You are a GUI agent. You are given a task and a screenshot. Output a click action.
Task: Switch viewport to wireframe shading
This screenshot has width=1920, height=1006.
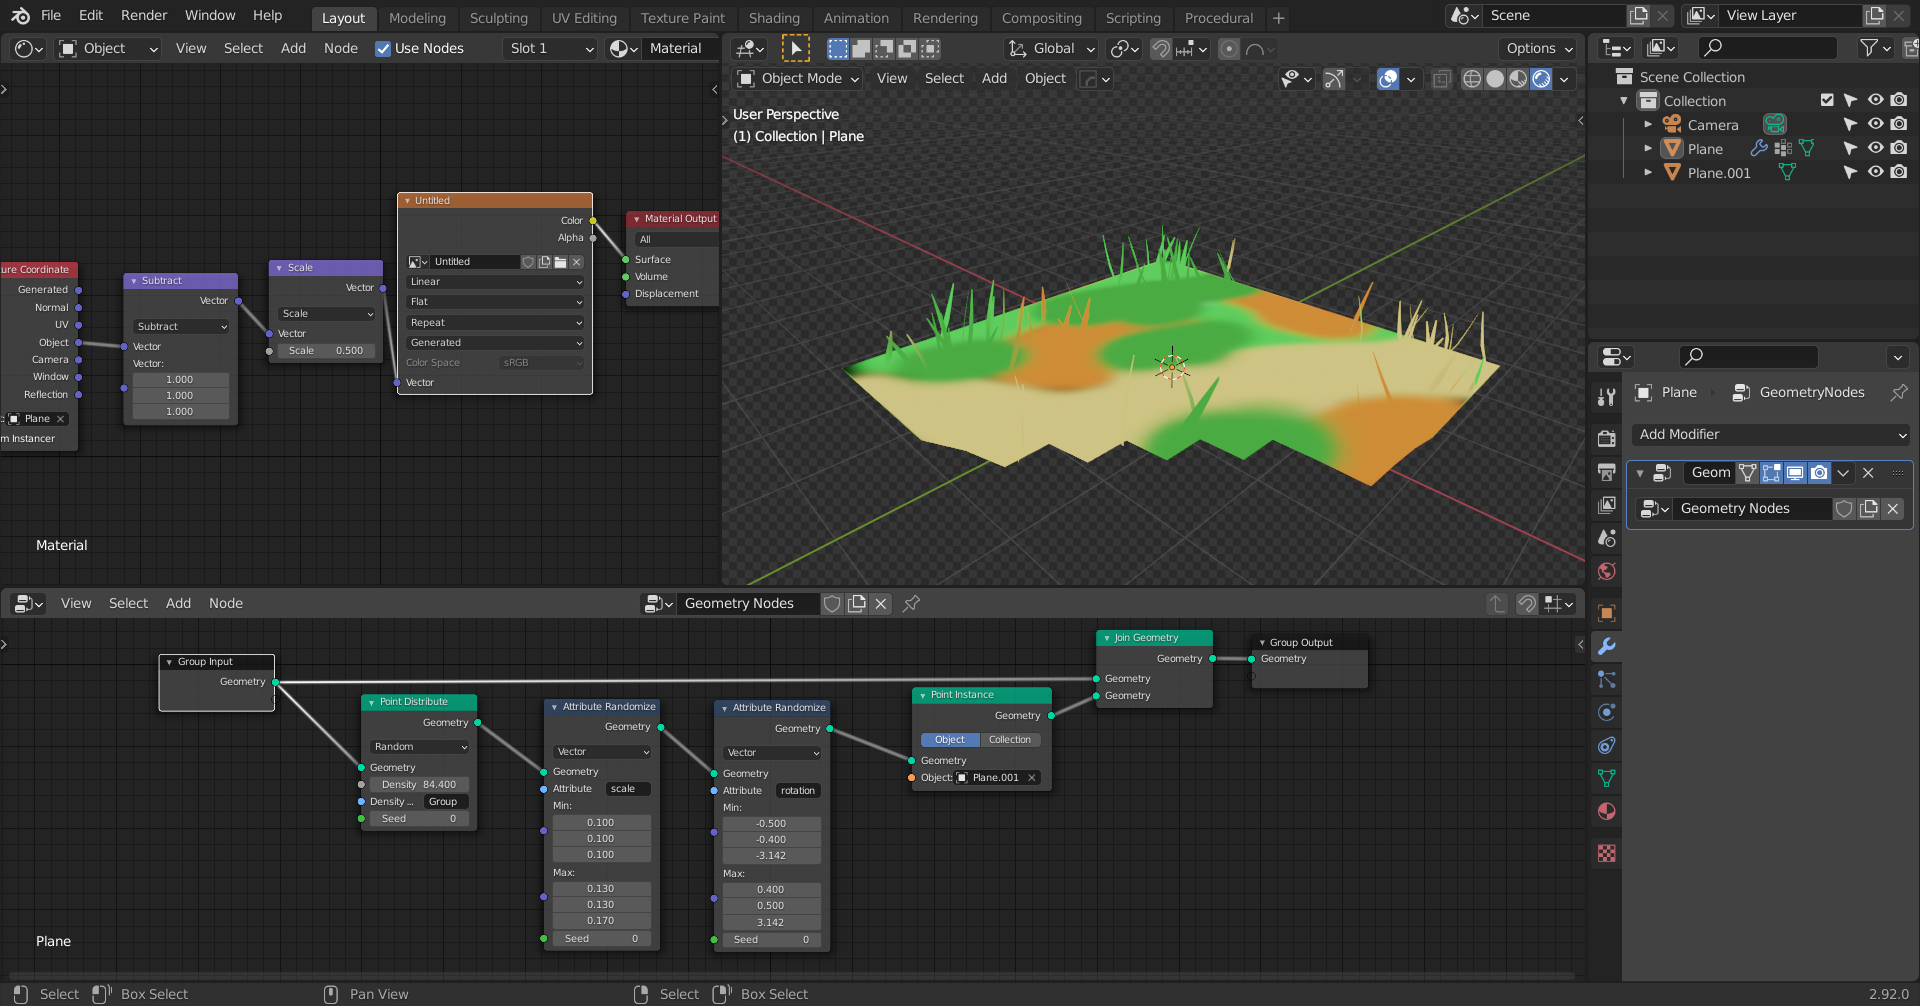pos(1472,79)
